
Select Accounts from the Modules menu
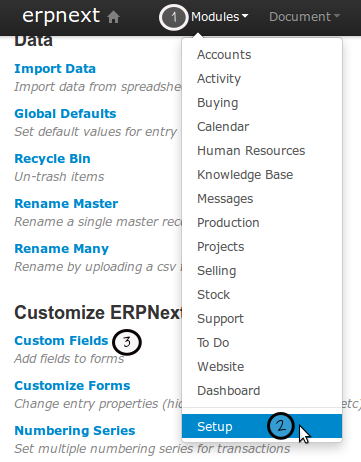(224, 55)
